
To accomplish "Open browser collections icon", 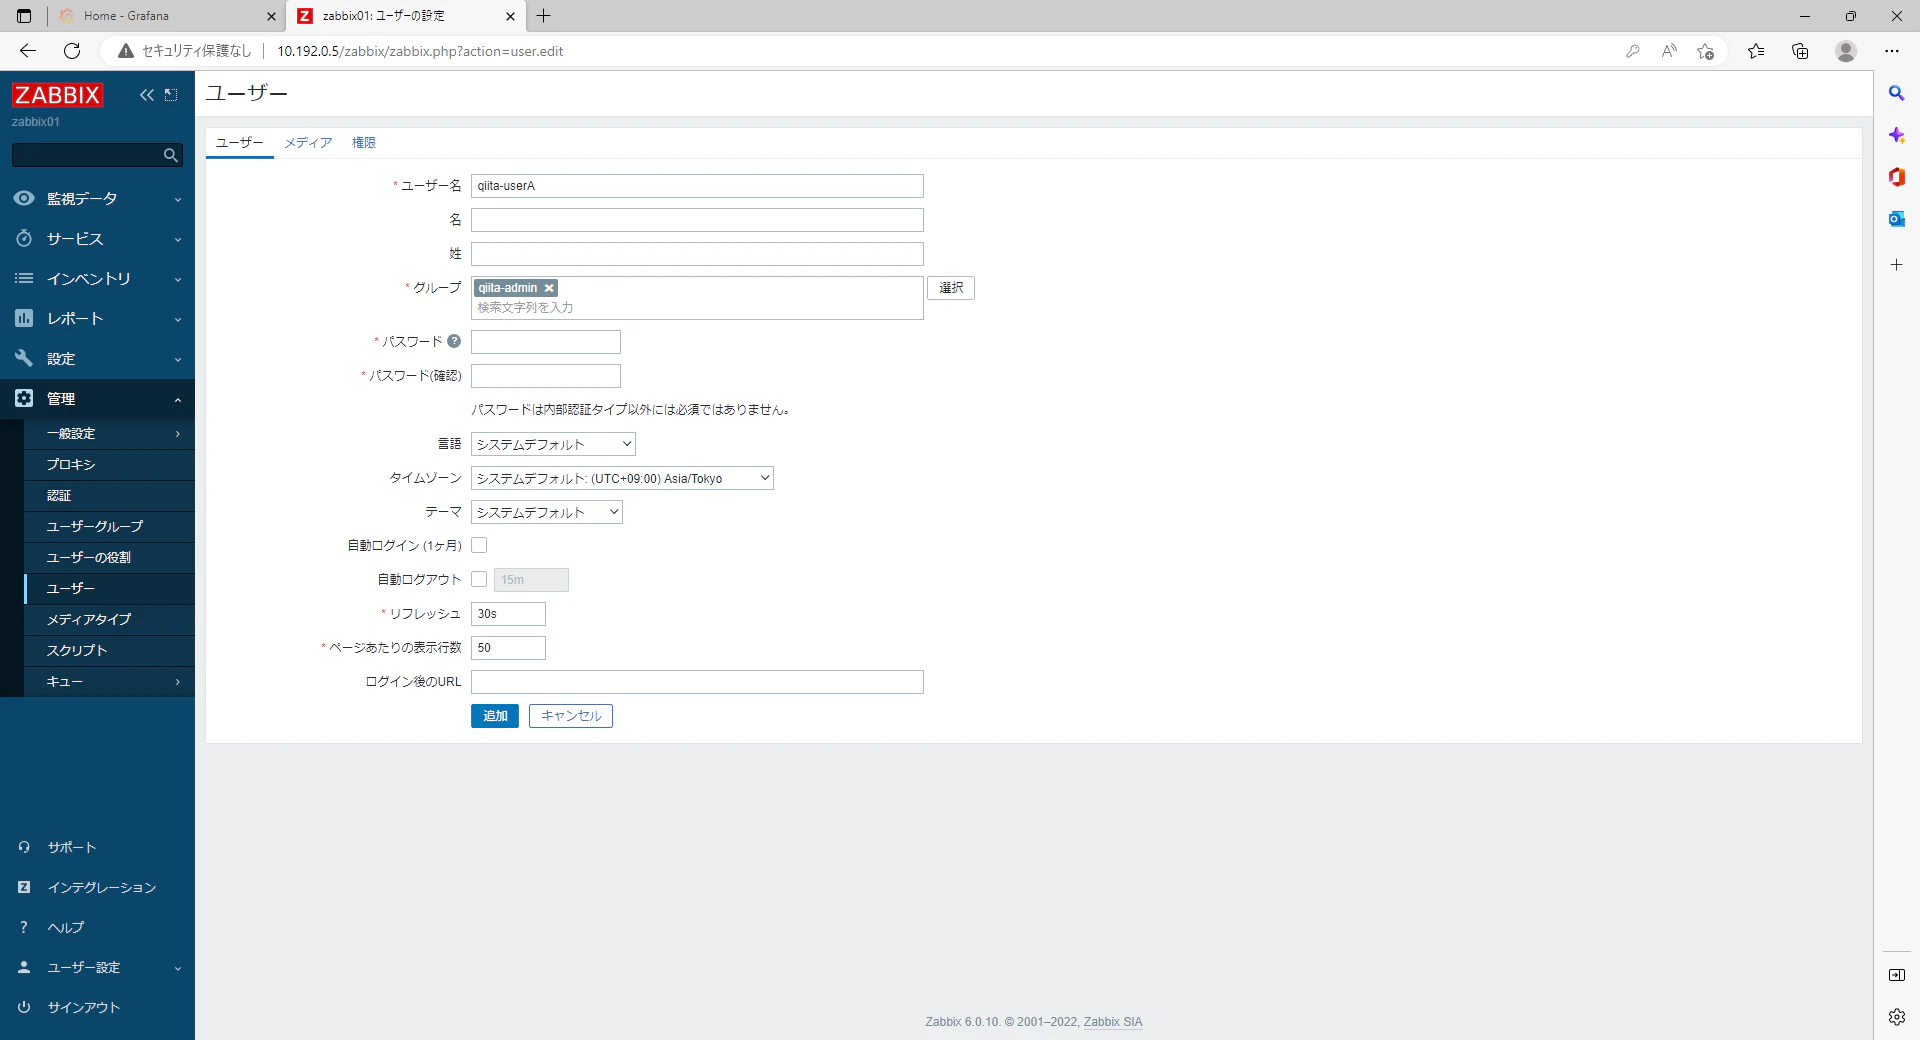I will [x=1800, y=51].
